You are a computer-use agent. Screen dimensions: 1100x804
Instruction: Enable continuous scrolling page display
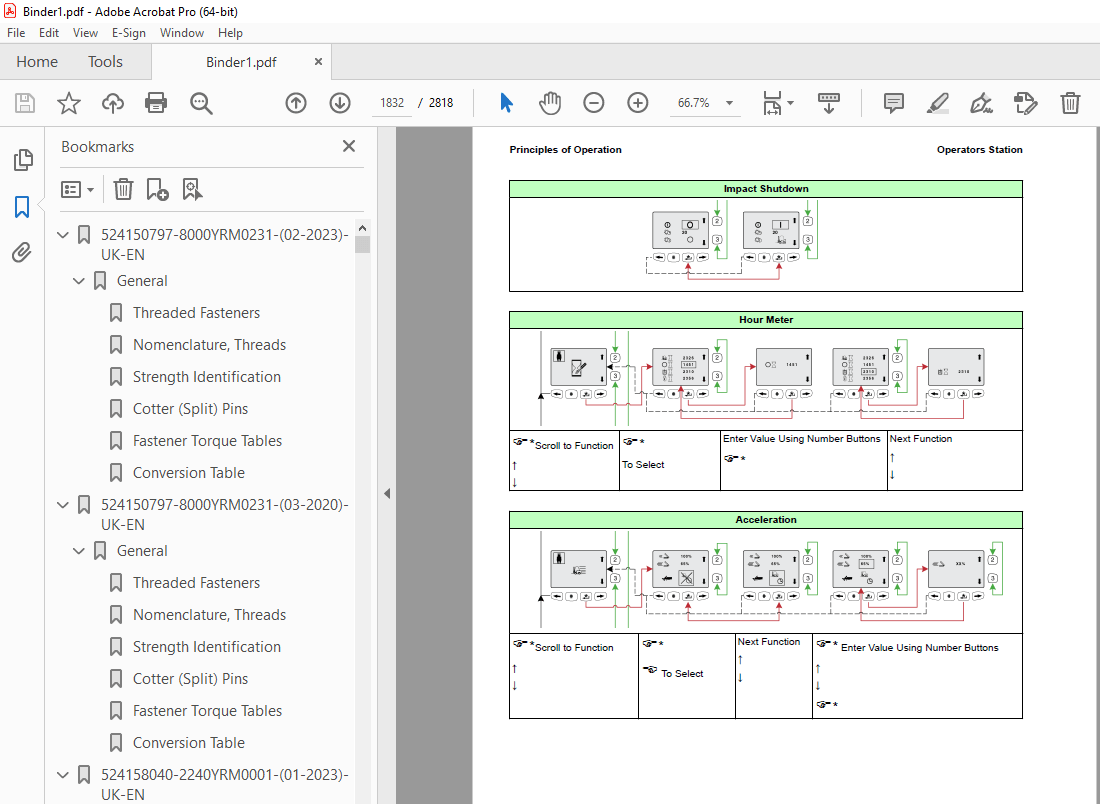[x=828, y=103]
